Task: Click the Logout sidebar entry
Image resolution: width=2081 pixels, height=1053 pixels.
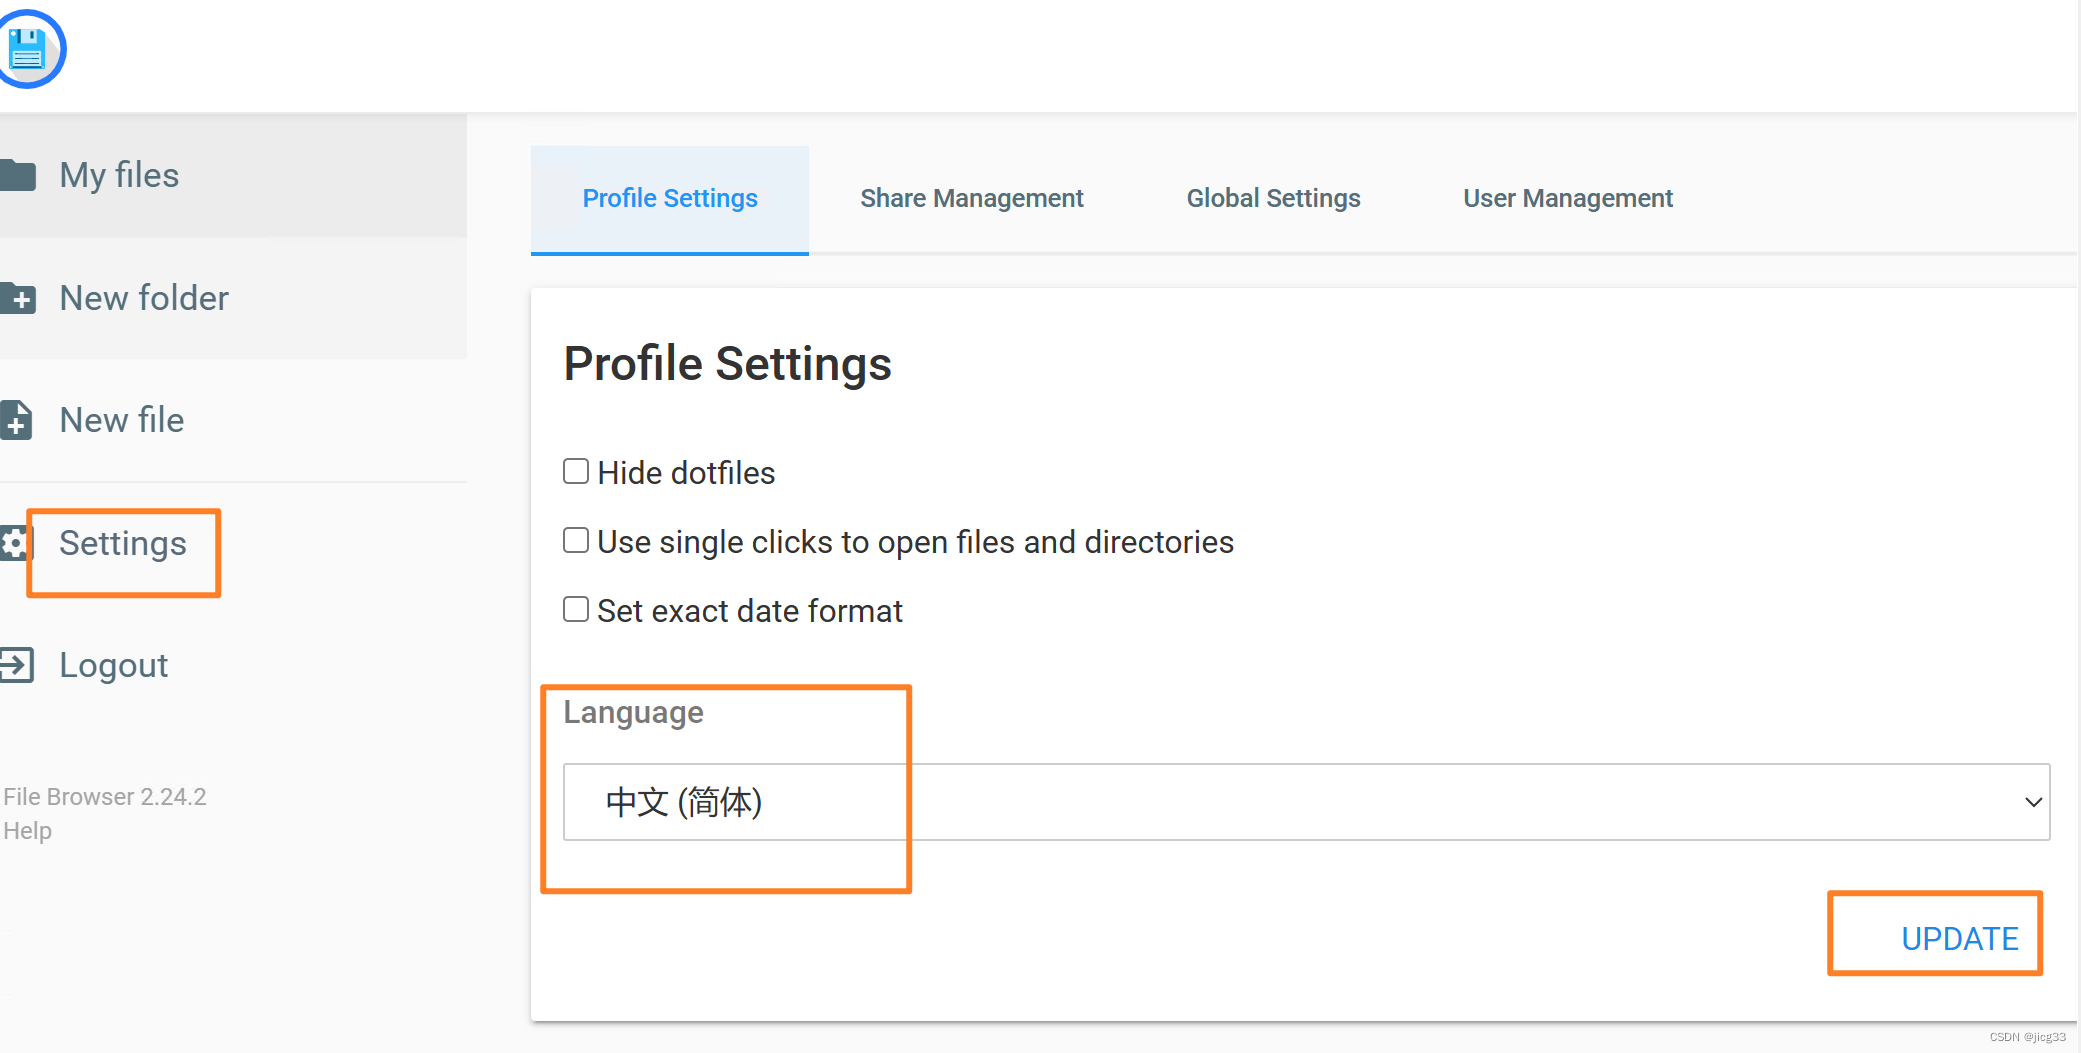Action: pyautogui.click(x=112, y=664)
